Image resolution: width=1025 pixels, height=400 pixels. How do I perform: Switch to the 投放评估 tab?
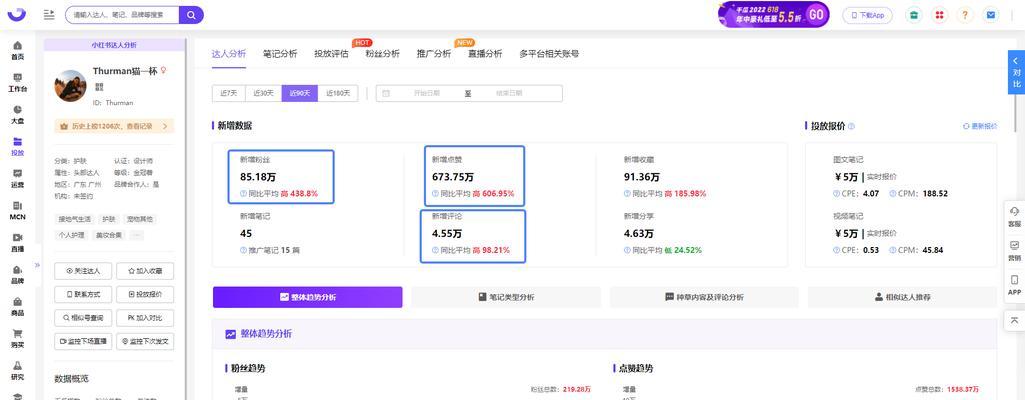(331, 54)
